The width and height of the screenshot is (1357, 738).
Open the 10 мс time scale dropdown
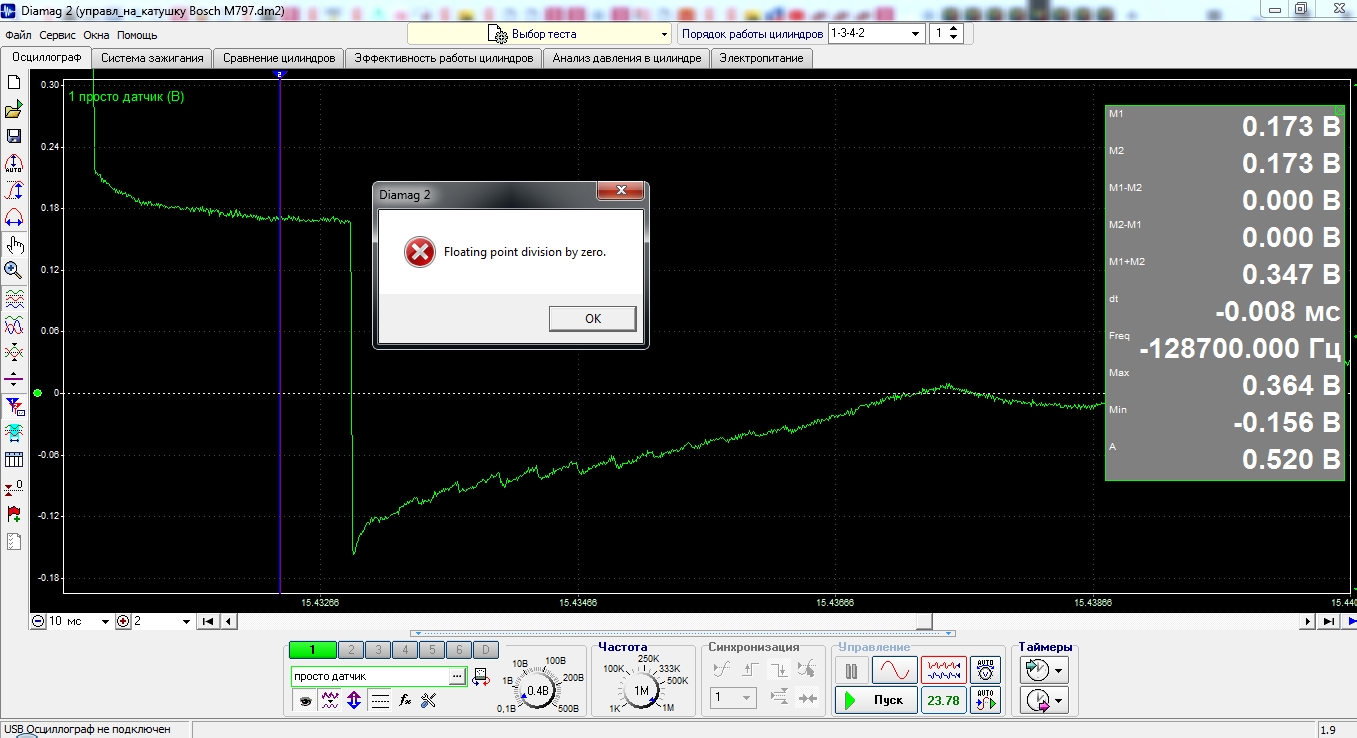click(79, 621)
